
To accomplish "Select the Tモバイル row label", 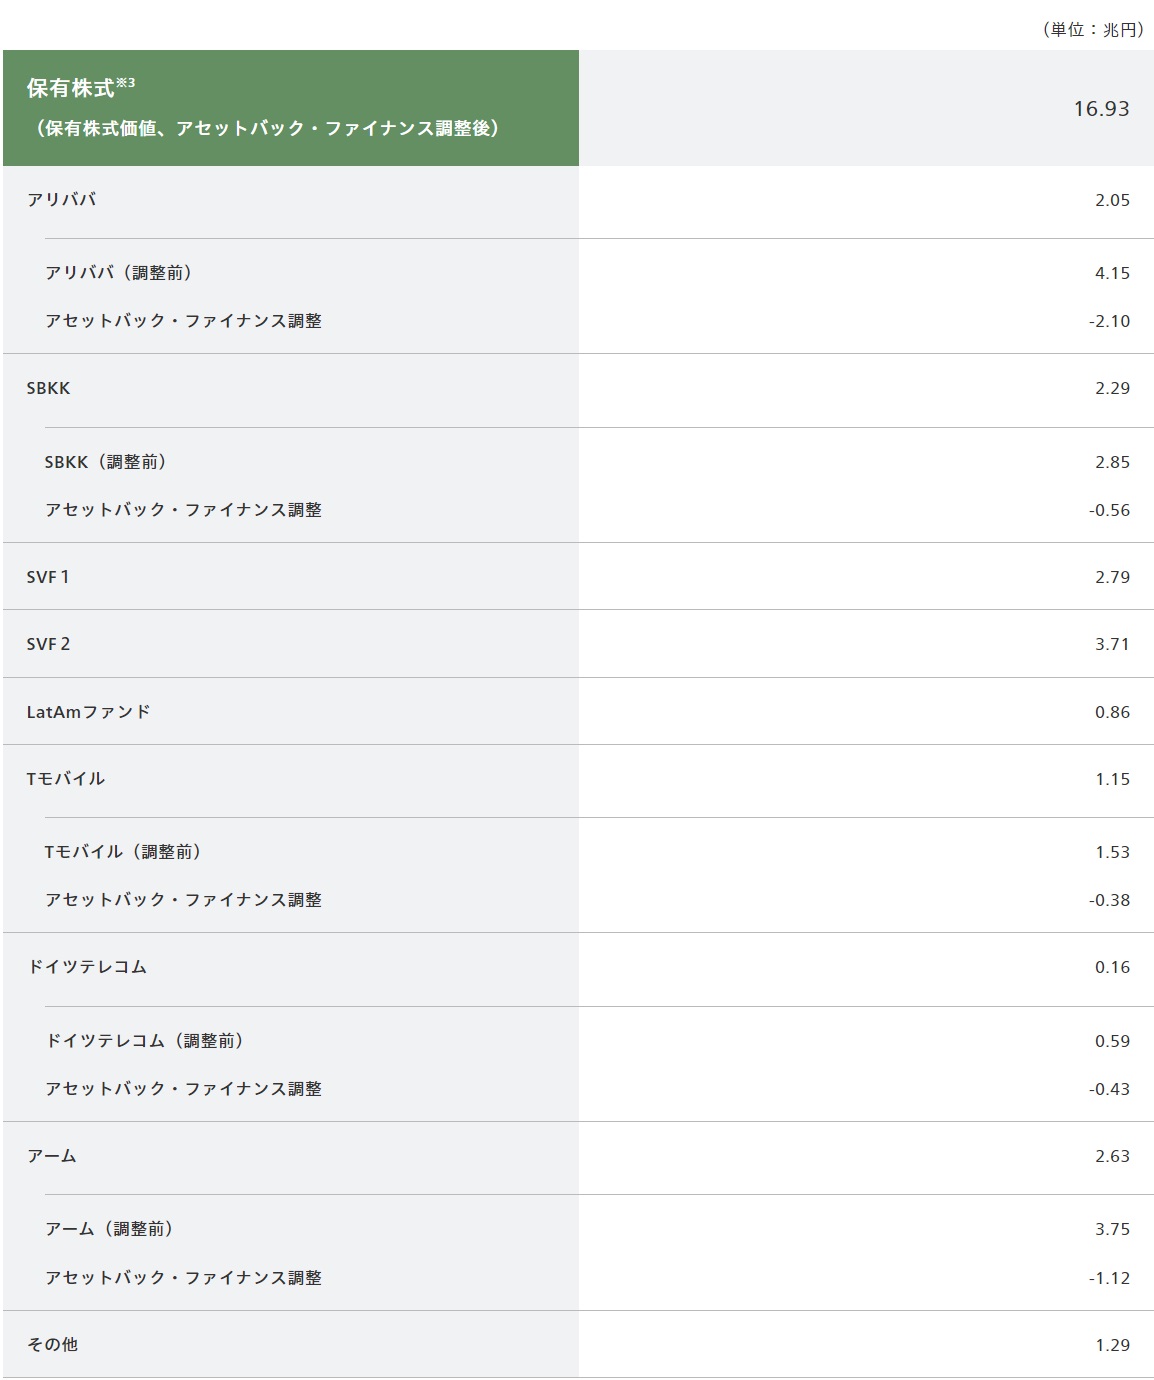I will (65, 779).
